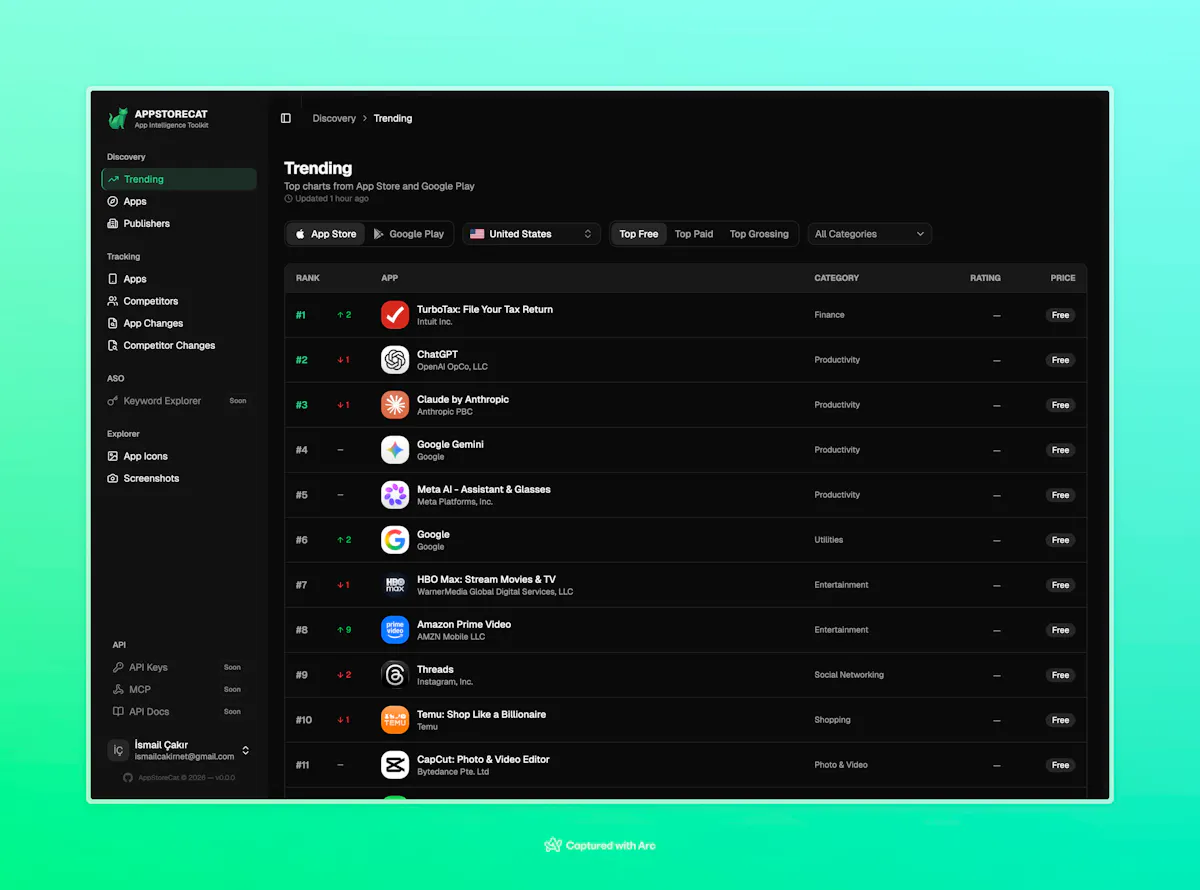Open the Meta AI app icon

395,495
